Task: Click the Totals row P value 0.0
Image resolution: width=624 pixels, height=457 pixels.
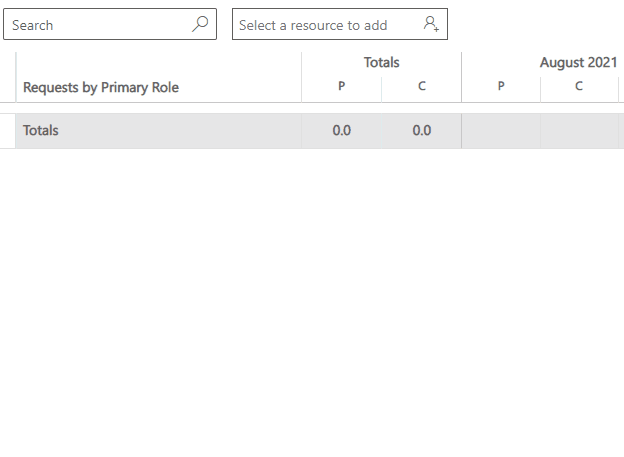Action: pyautogui.click(x=342, y=130)
